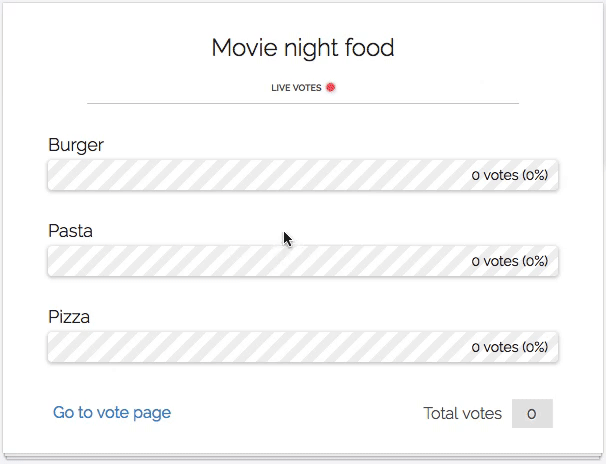Screen dimensions: 606x464
Task: Click the red live votes indicator dot
Action: pyautogui.click(x=330, y=87)
